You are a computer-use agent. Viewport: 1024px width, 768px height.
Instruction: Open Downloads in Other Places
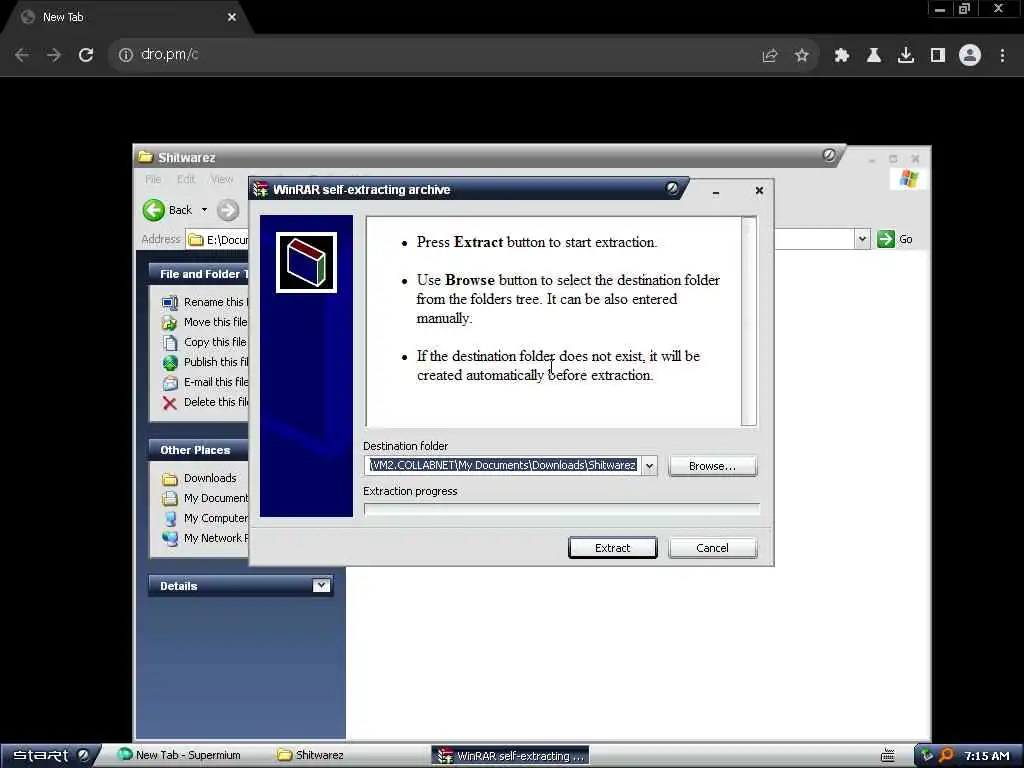[199, 478]
